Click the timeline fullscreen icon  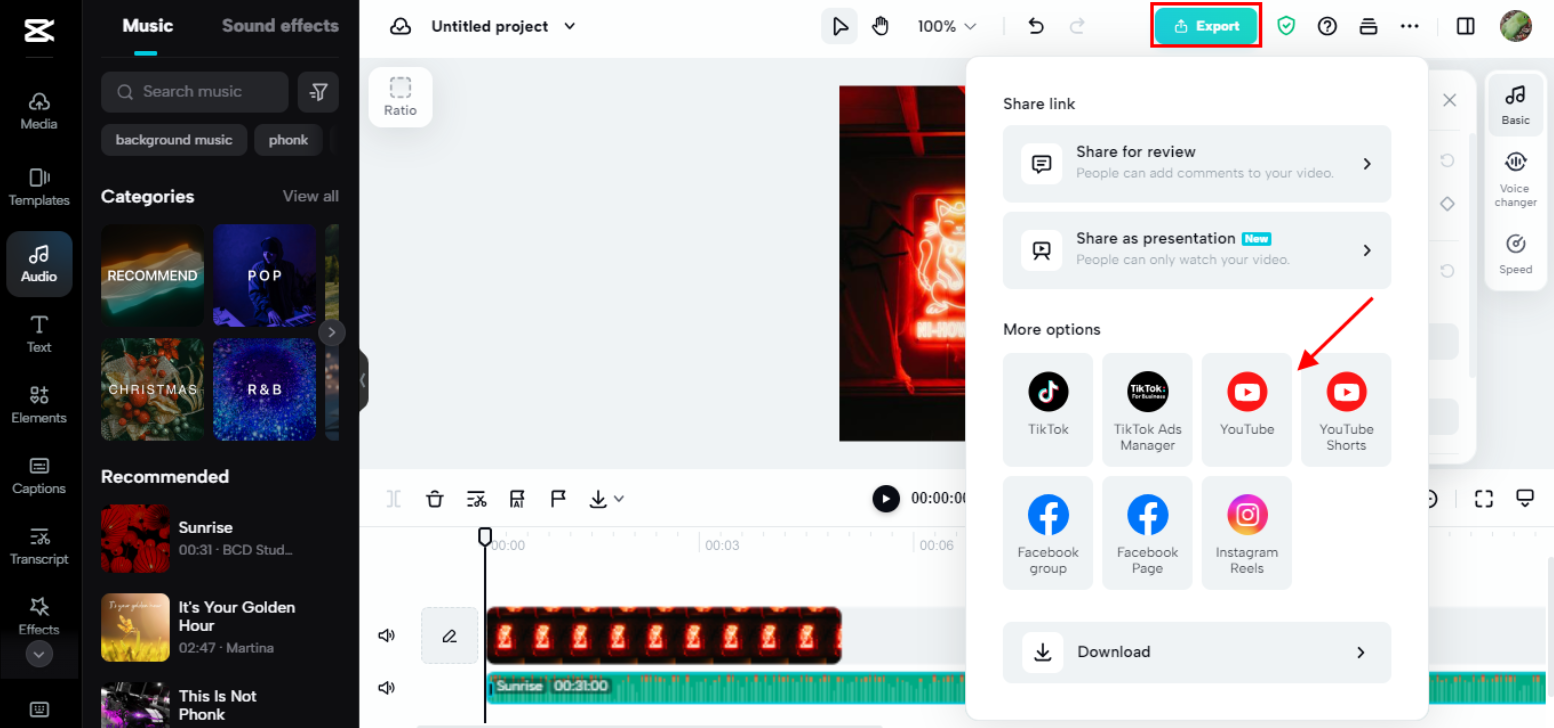click(1484, 498)
